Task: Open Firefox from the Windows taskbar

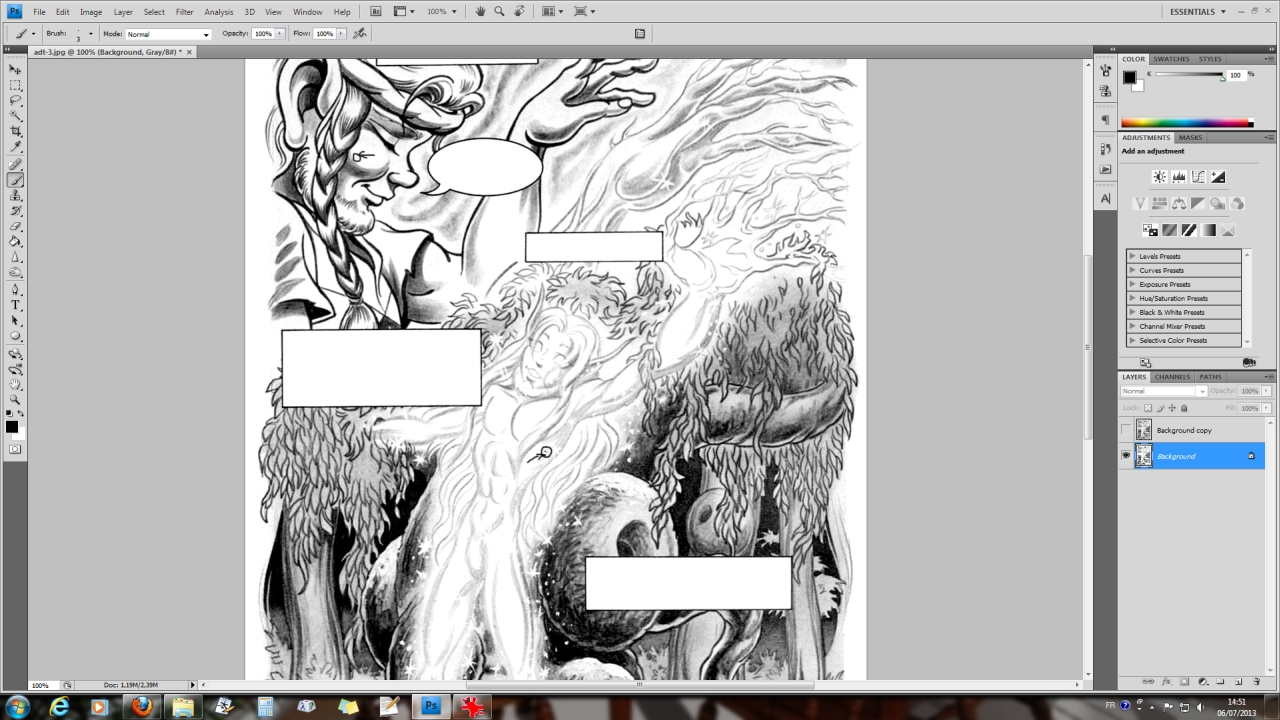Action: click(x=141, y=707)
